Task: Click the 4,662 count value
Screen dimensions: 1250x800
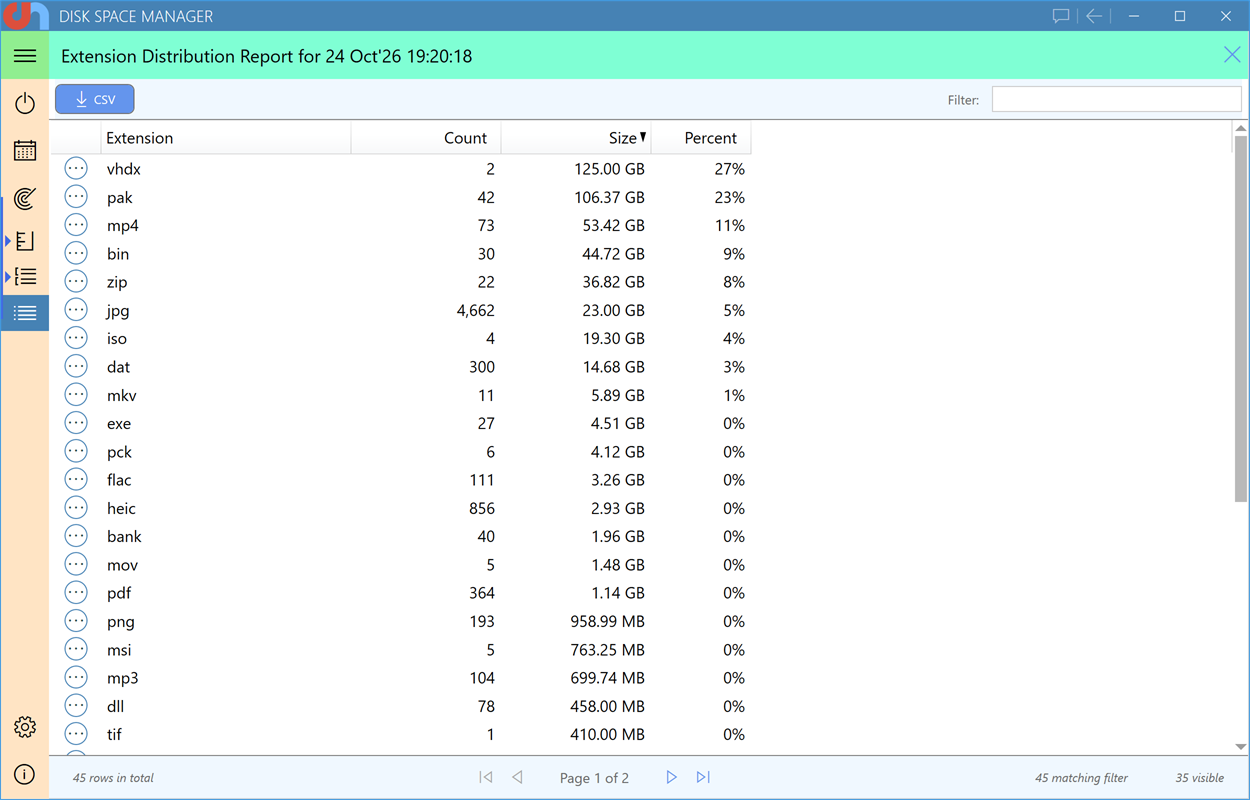Action: click(x=475, y=310)
